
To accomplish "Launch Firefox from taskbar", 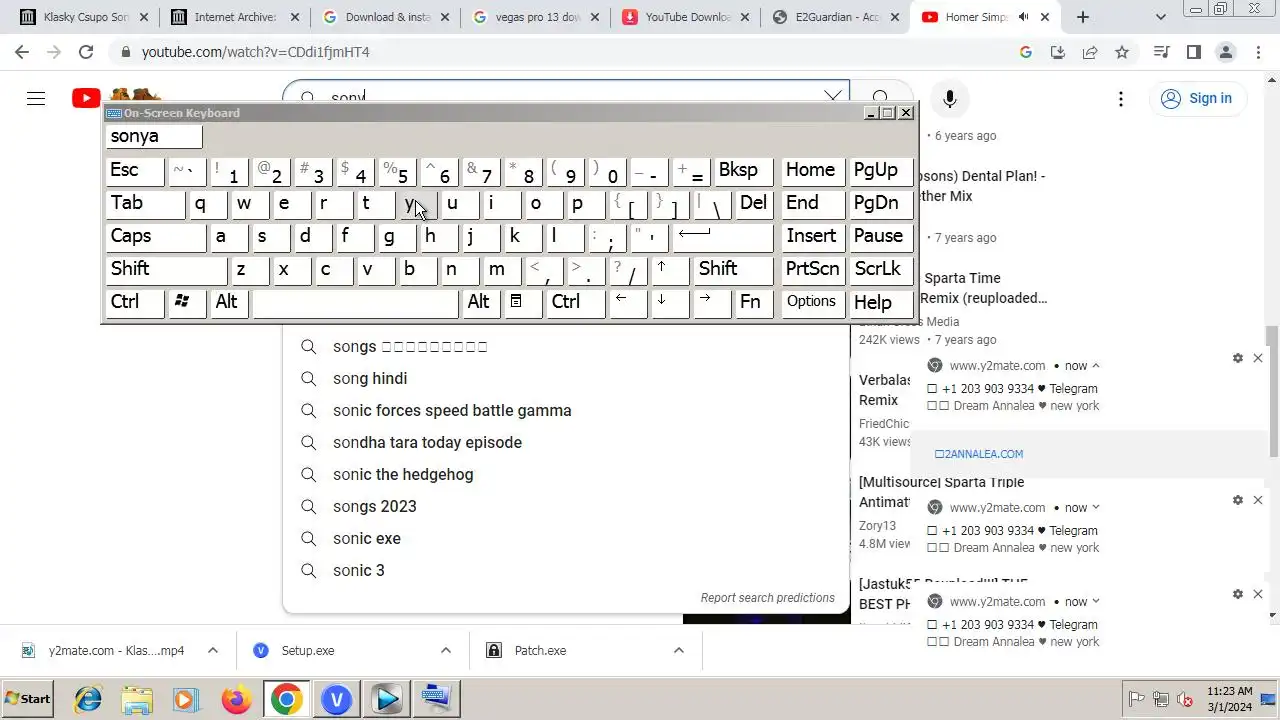I will (x=237, y=699).
